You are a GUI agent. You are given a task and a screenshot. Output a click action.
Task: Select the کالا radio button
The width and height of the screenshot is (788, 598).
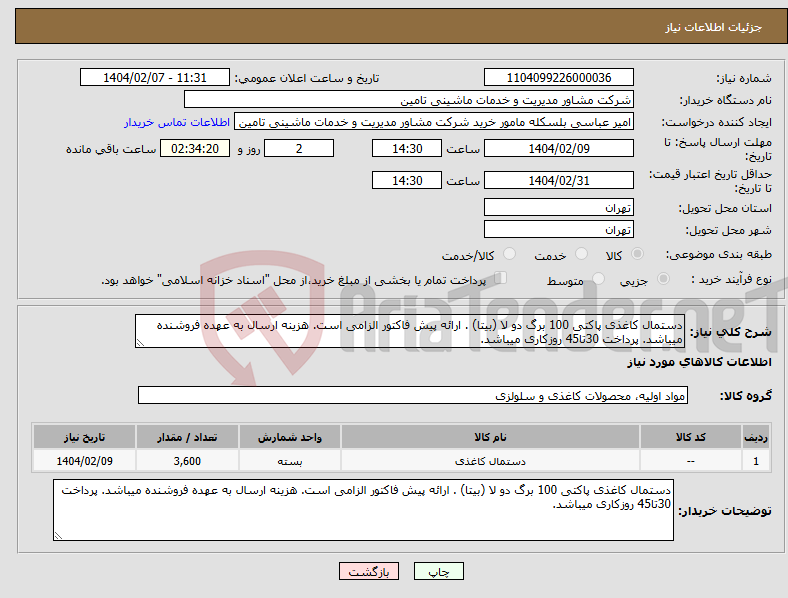point(637,254)
